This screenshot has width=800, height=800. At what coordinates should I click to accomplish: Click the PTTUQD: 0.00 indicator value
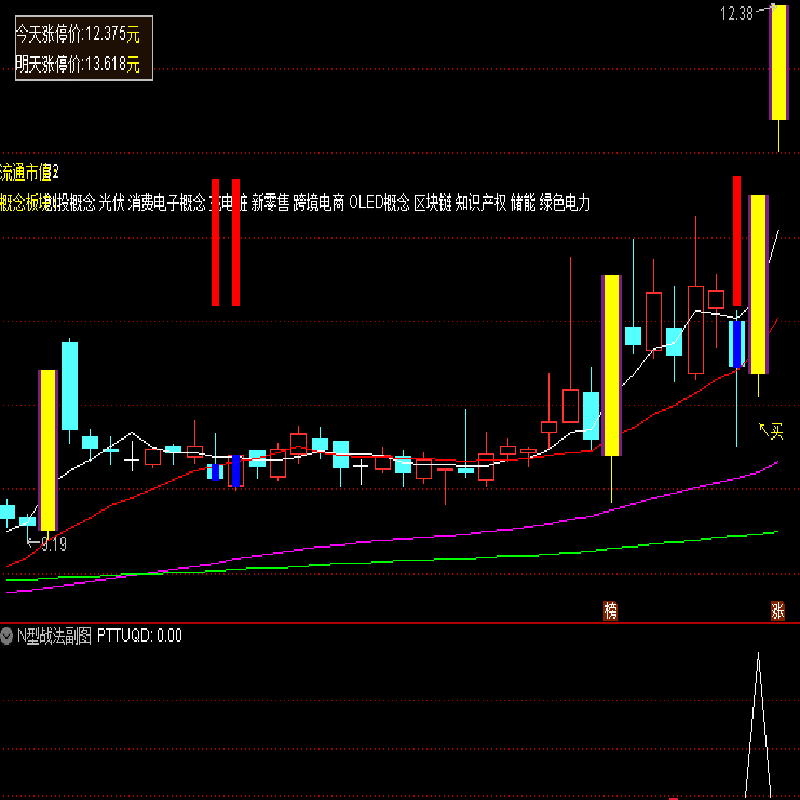tap(139, 635)
